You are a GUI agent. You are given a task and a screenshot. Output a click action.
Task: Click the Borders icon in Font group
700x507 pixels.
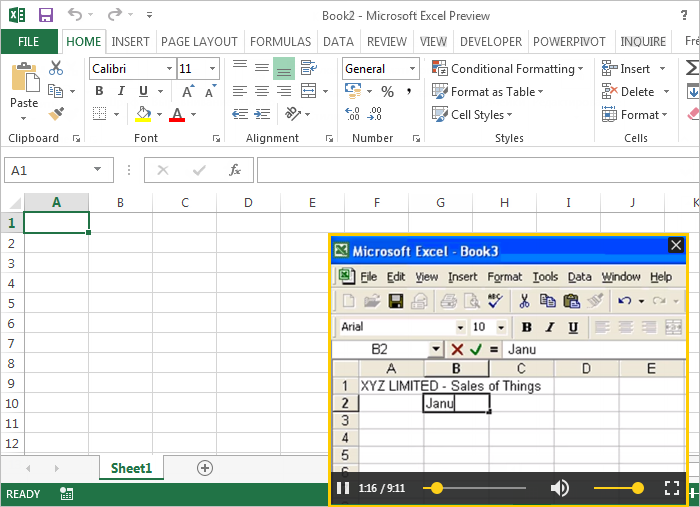(x=100, y=113)
